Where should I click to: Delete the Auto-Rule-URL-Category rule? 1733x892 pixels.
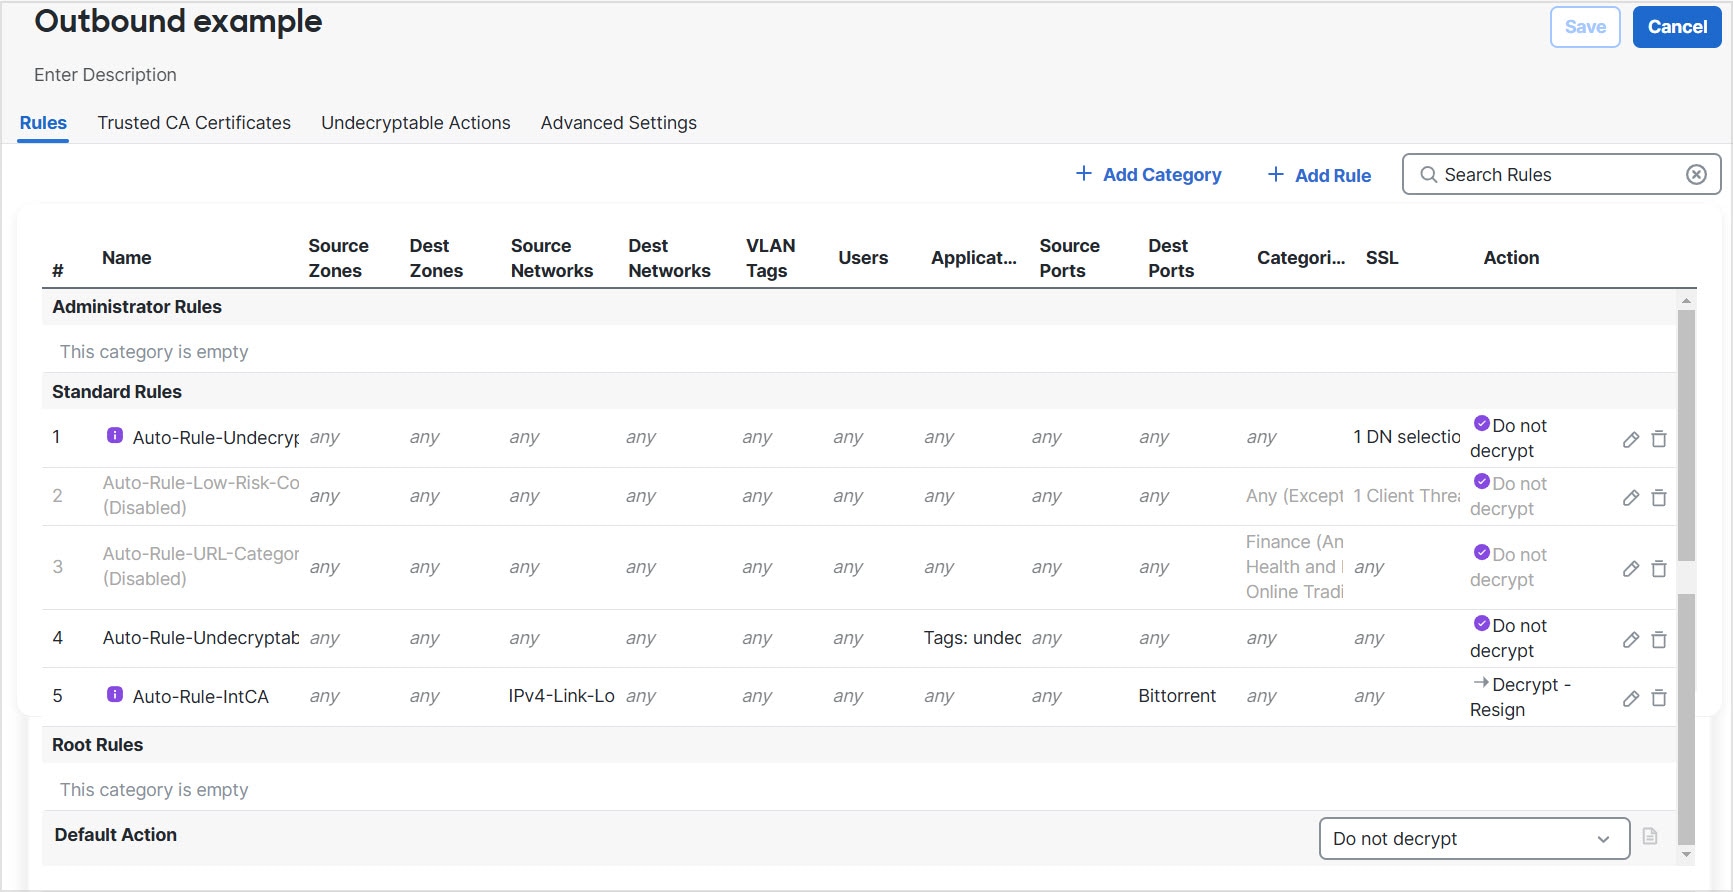click(x=1658, y=569)
